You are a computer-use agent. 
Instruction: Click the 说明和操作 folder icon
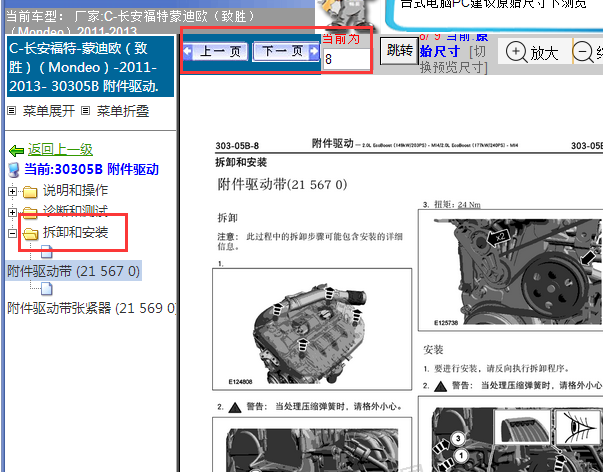(x=30, y=192)
